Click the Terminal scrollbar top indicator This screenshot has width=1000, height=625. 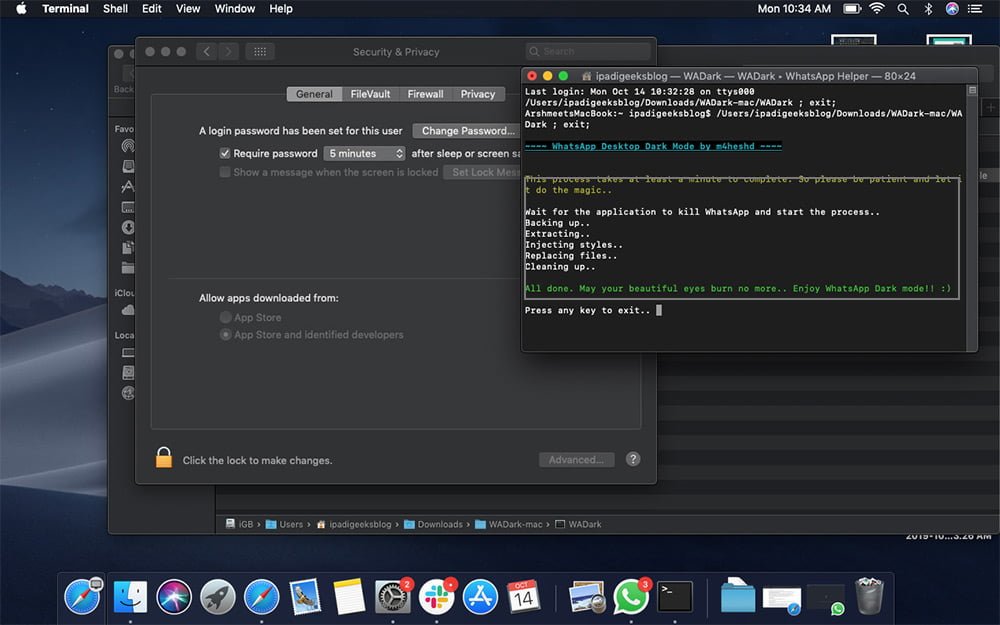tap(972, 91)
